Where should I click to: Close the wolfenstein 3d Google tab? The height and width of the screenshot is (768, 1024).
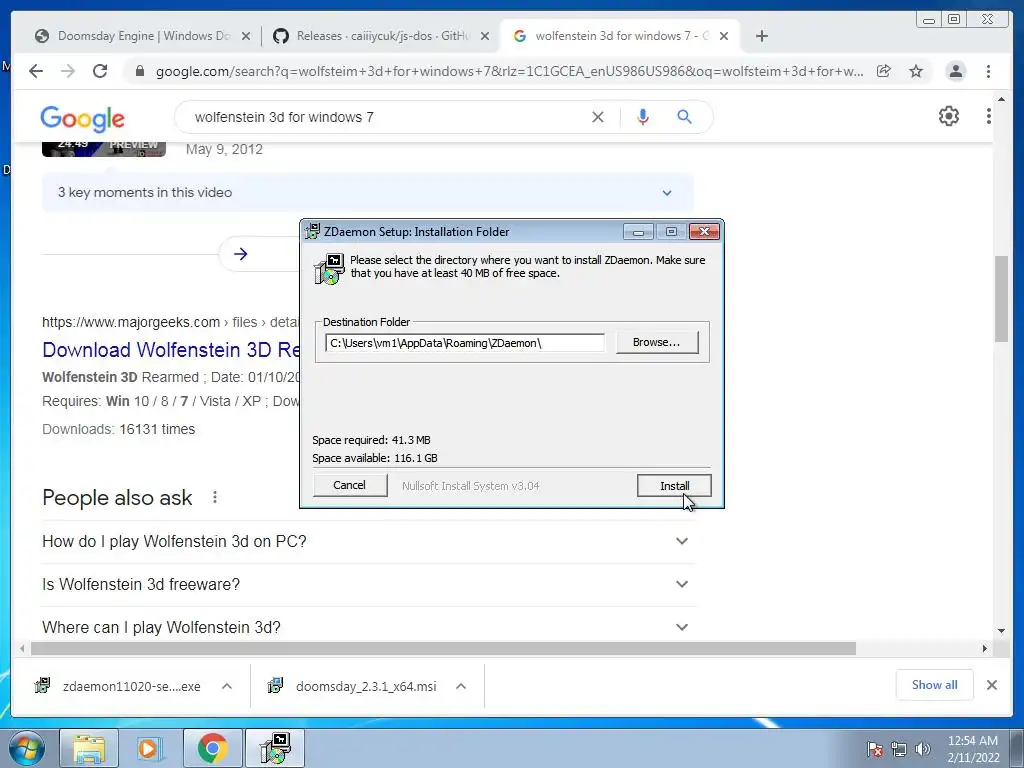pyautogui.click(x=724, y=37)
